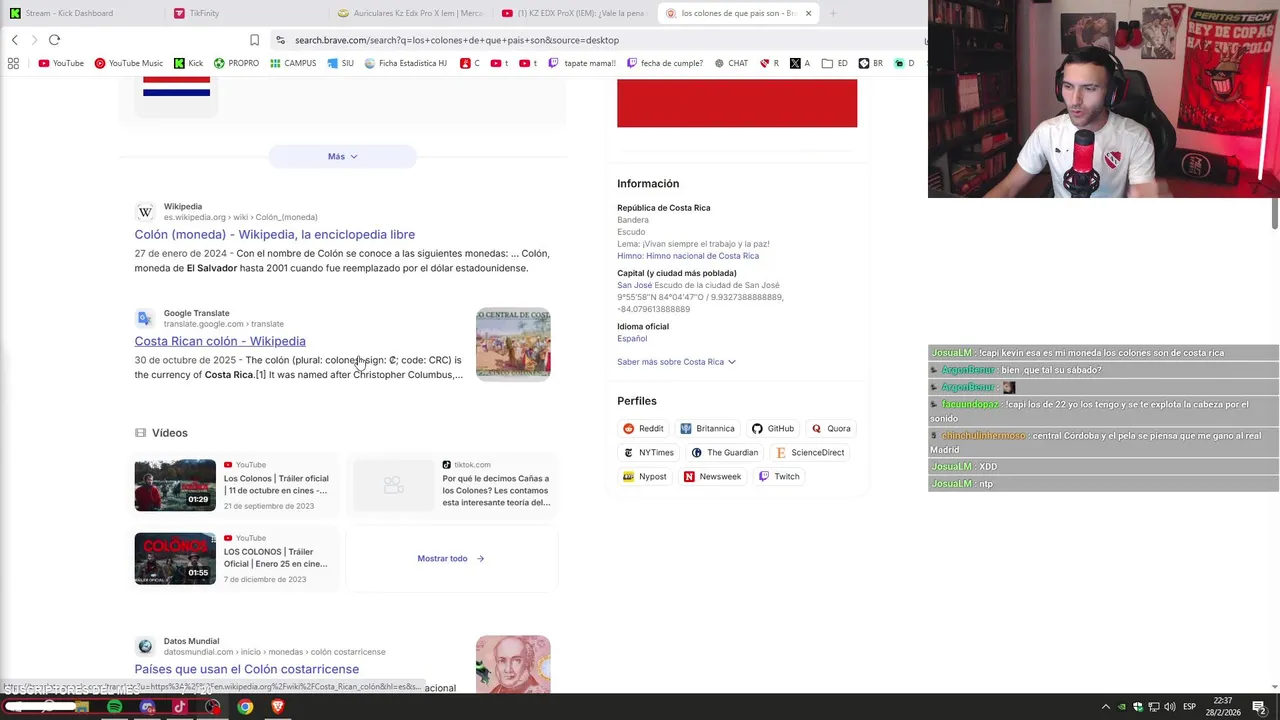Switch to Auriculares Kz Edx Pro tab
Screen dimensions: 1280x720
coord(410,13)
